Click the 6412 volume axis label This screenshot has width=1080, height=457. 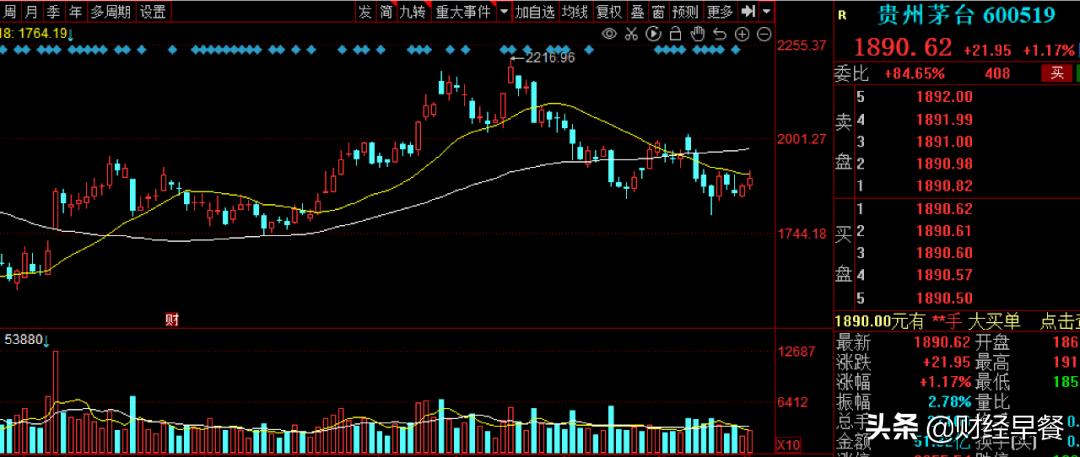(793, 402)
